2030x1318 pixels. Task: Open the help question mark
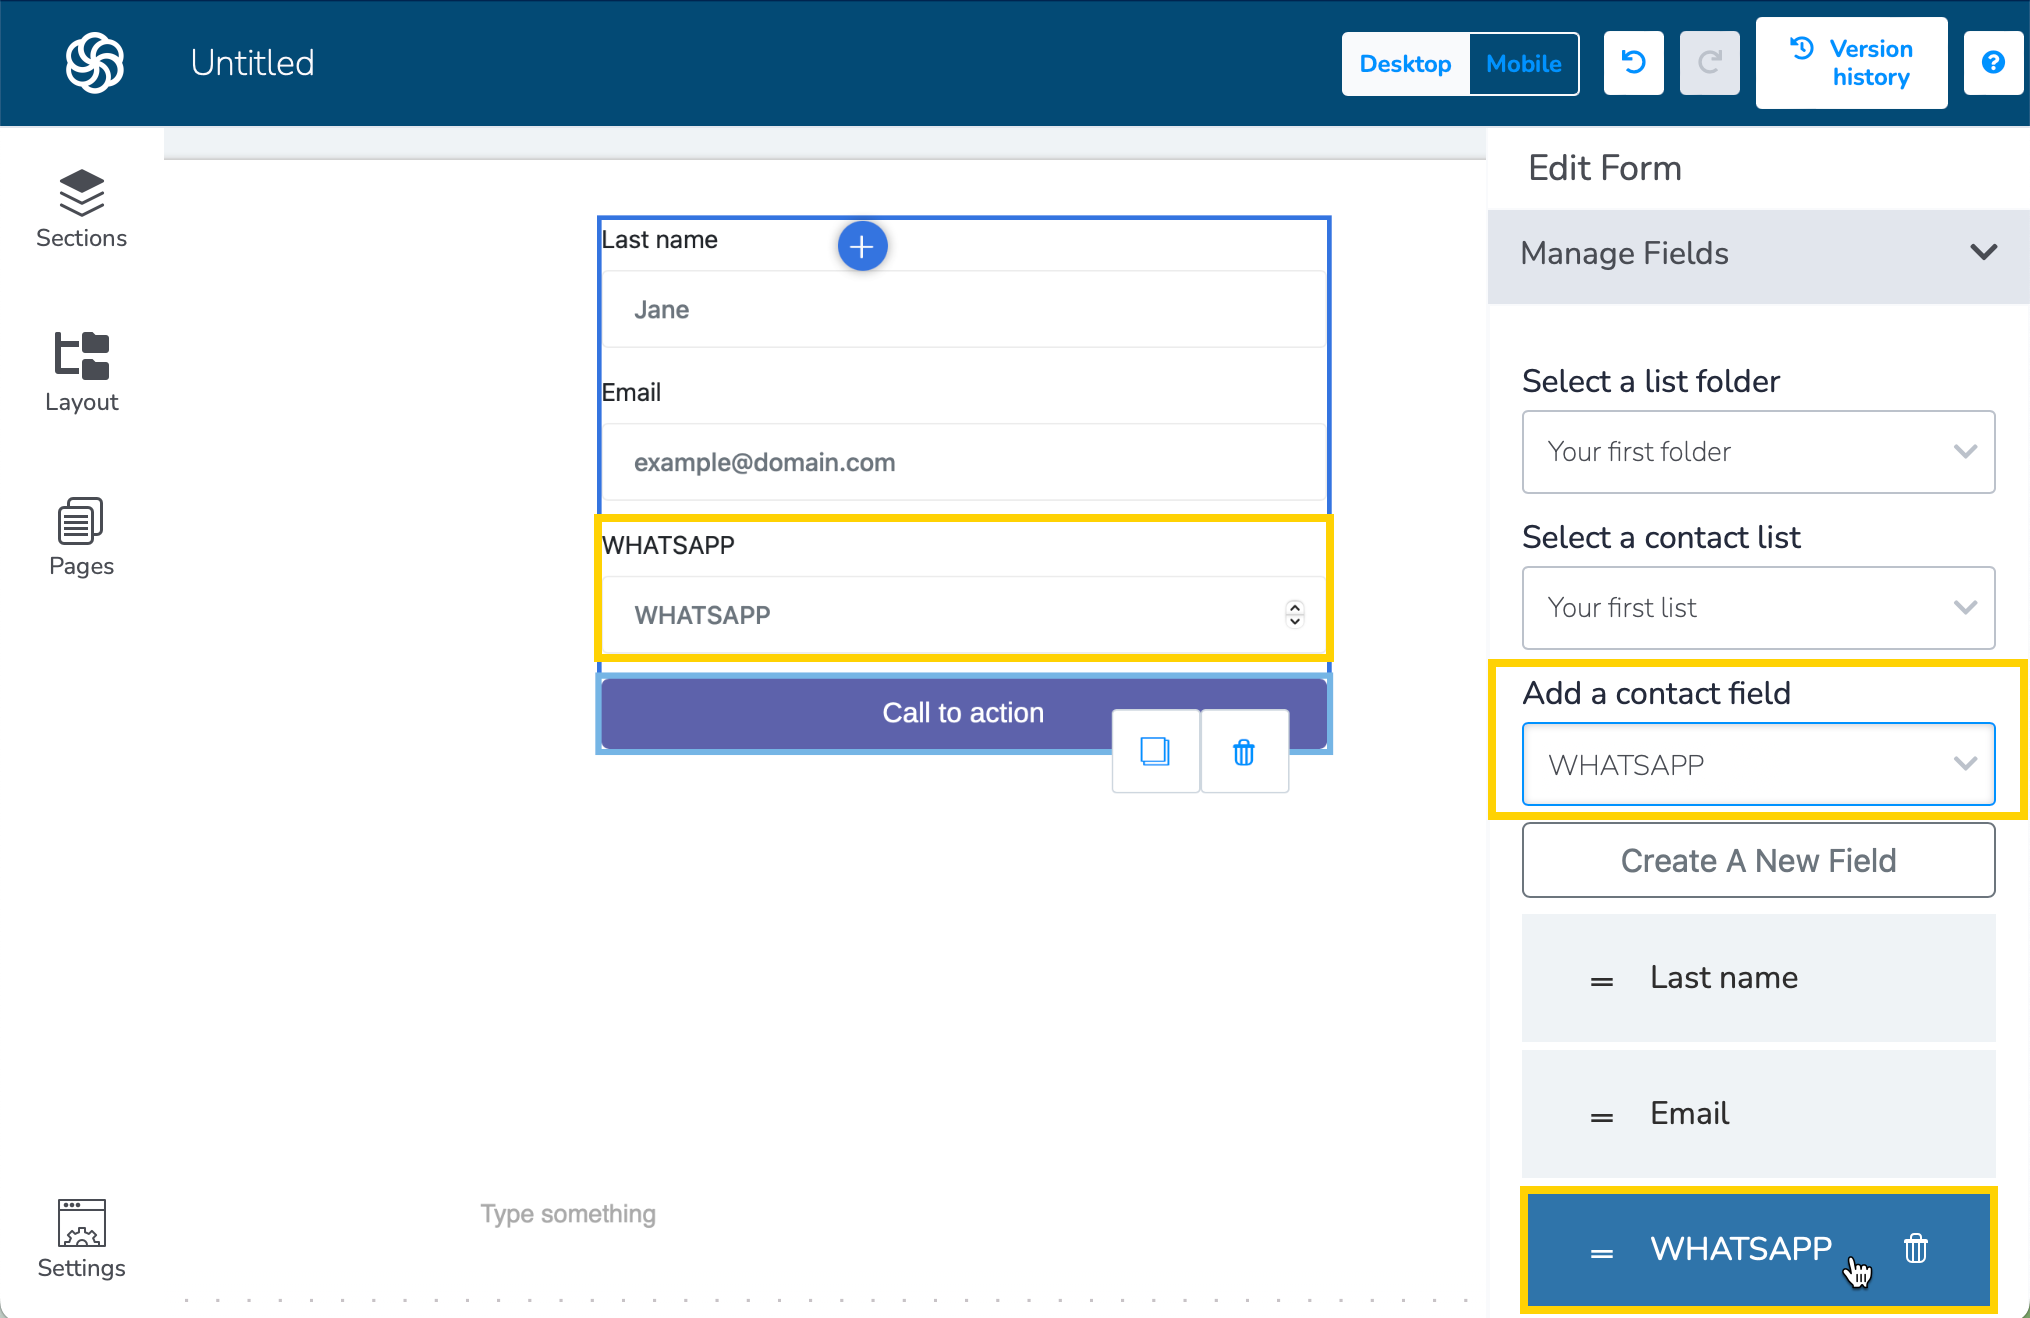coord(1992,63)
